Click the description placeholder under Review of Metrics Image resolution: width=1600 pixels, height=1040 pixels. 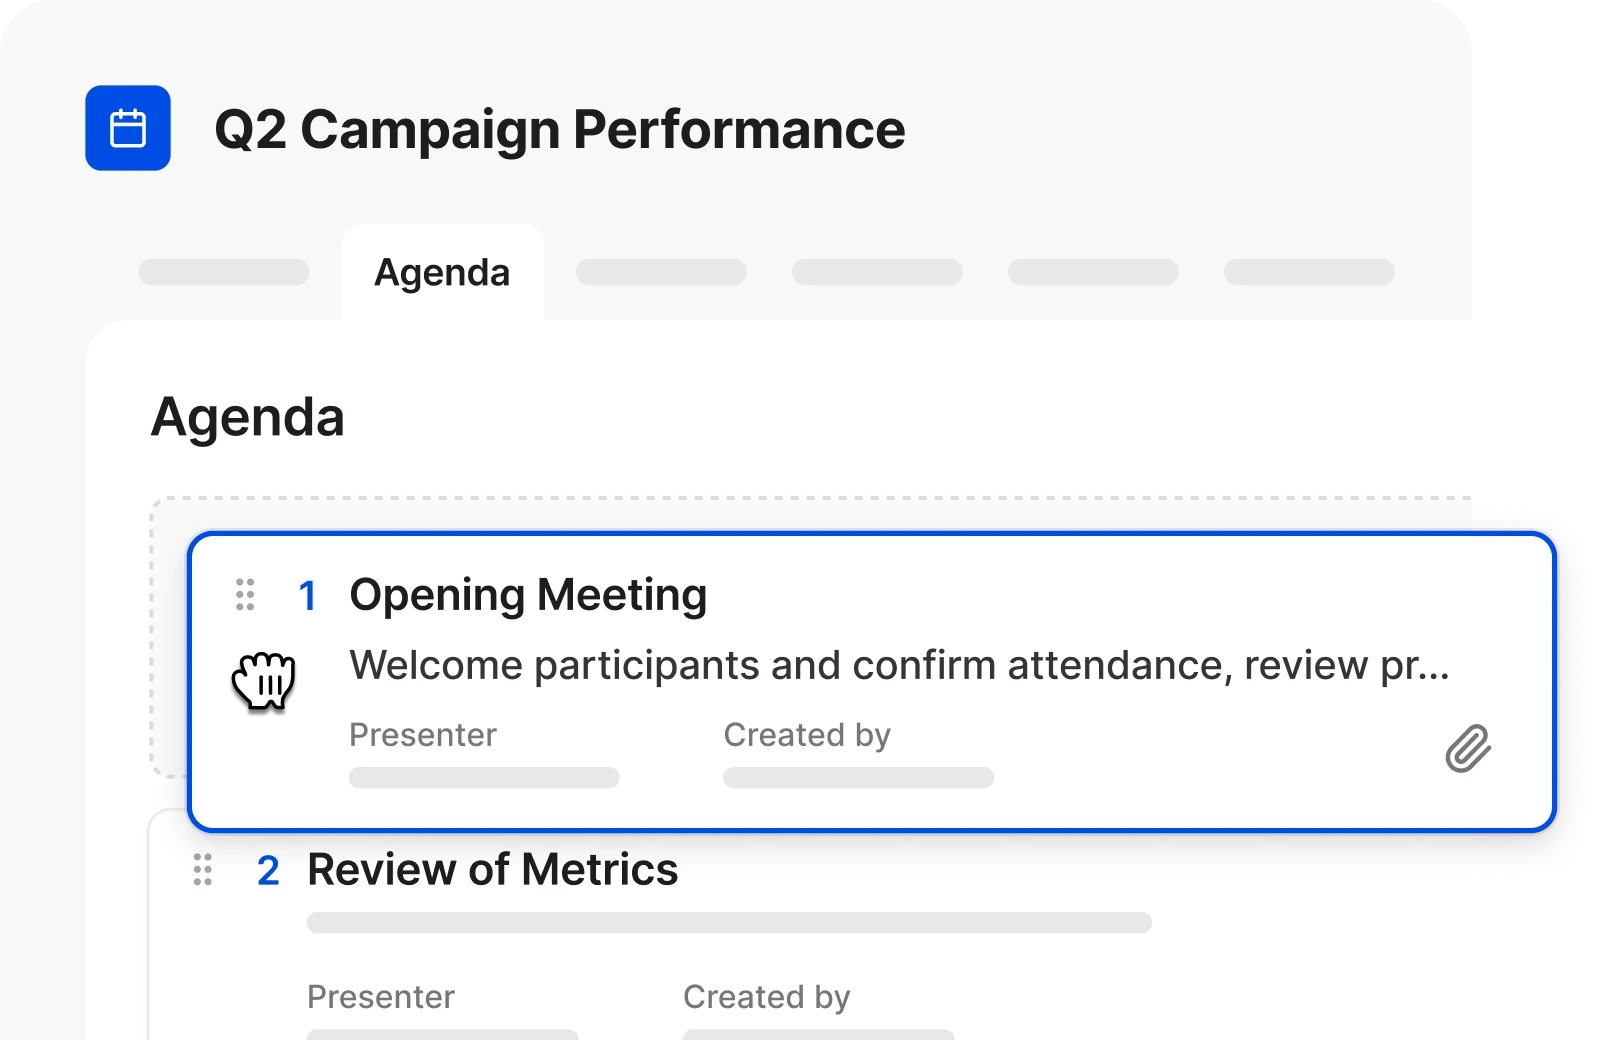point(729,922)
